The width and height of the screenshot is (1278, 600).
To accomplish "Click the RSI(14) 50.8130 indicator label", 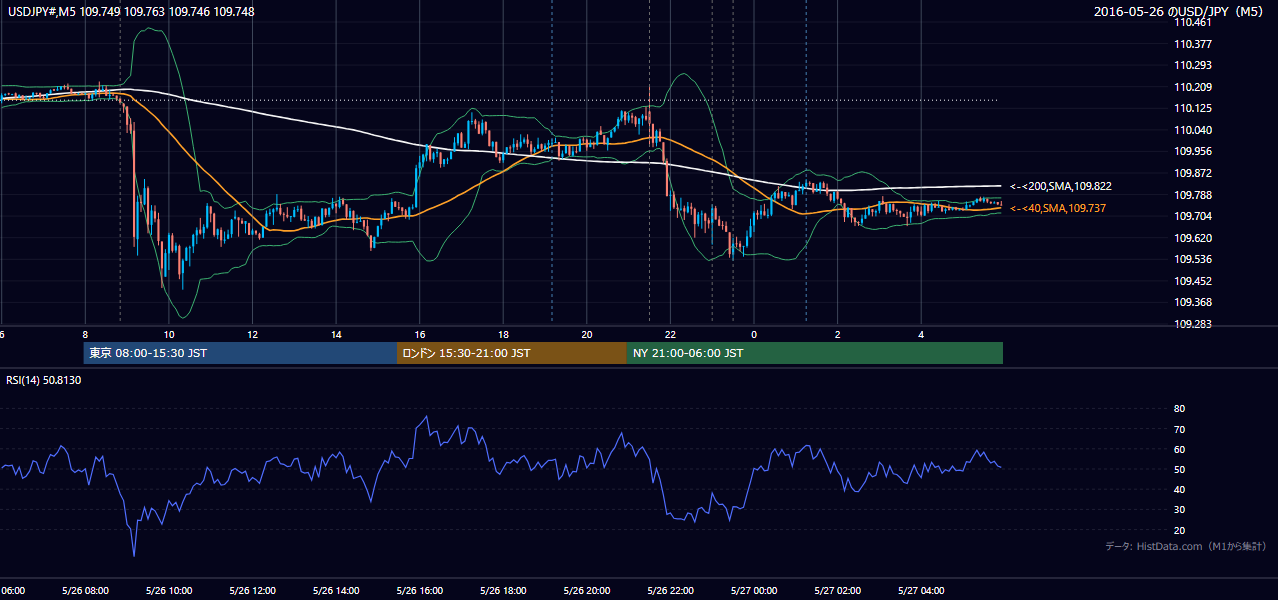I will [44, 380].
